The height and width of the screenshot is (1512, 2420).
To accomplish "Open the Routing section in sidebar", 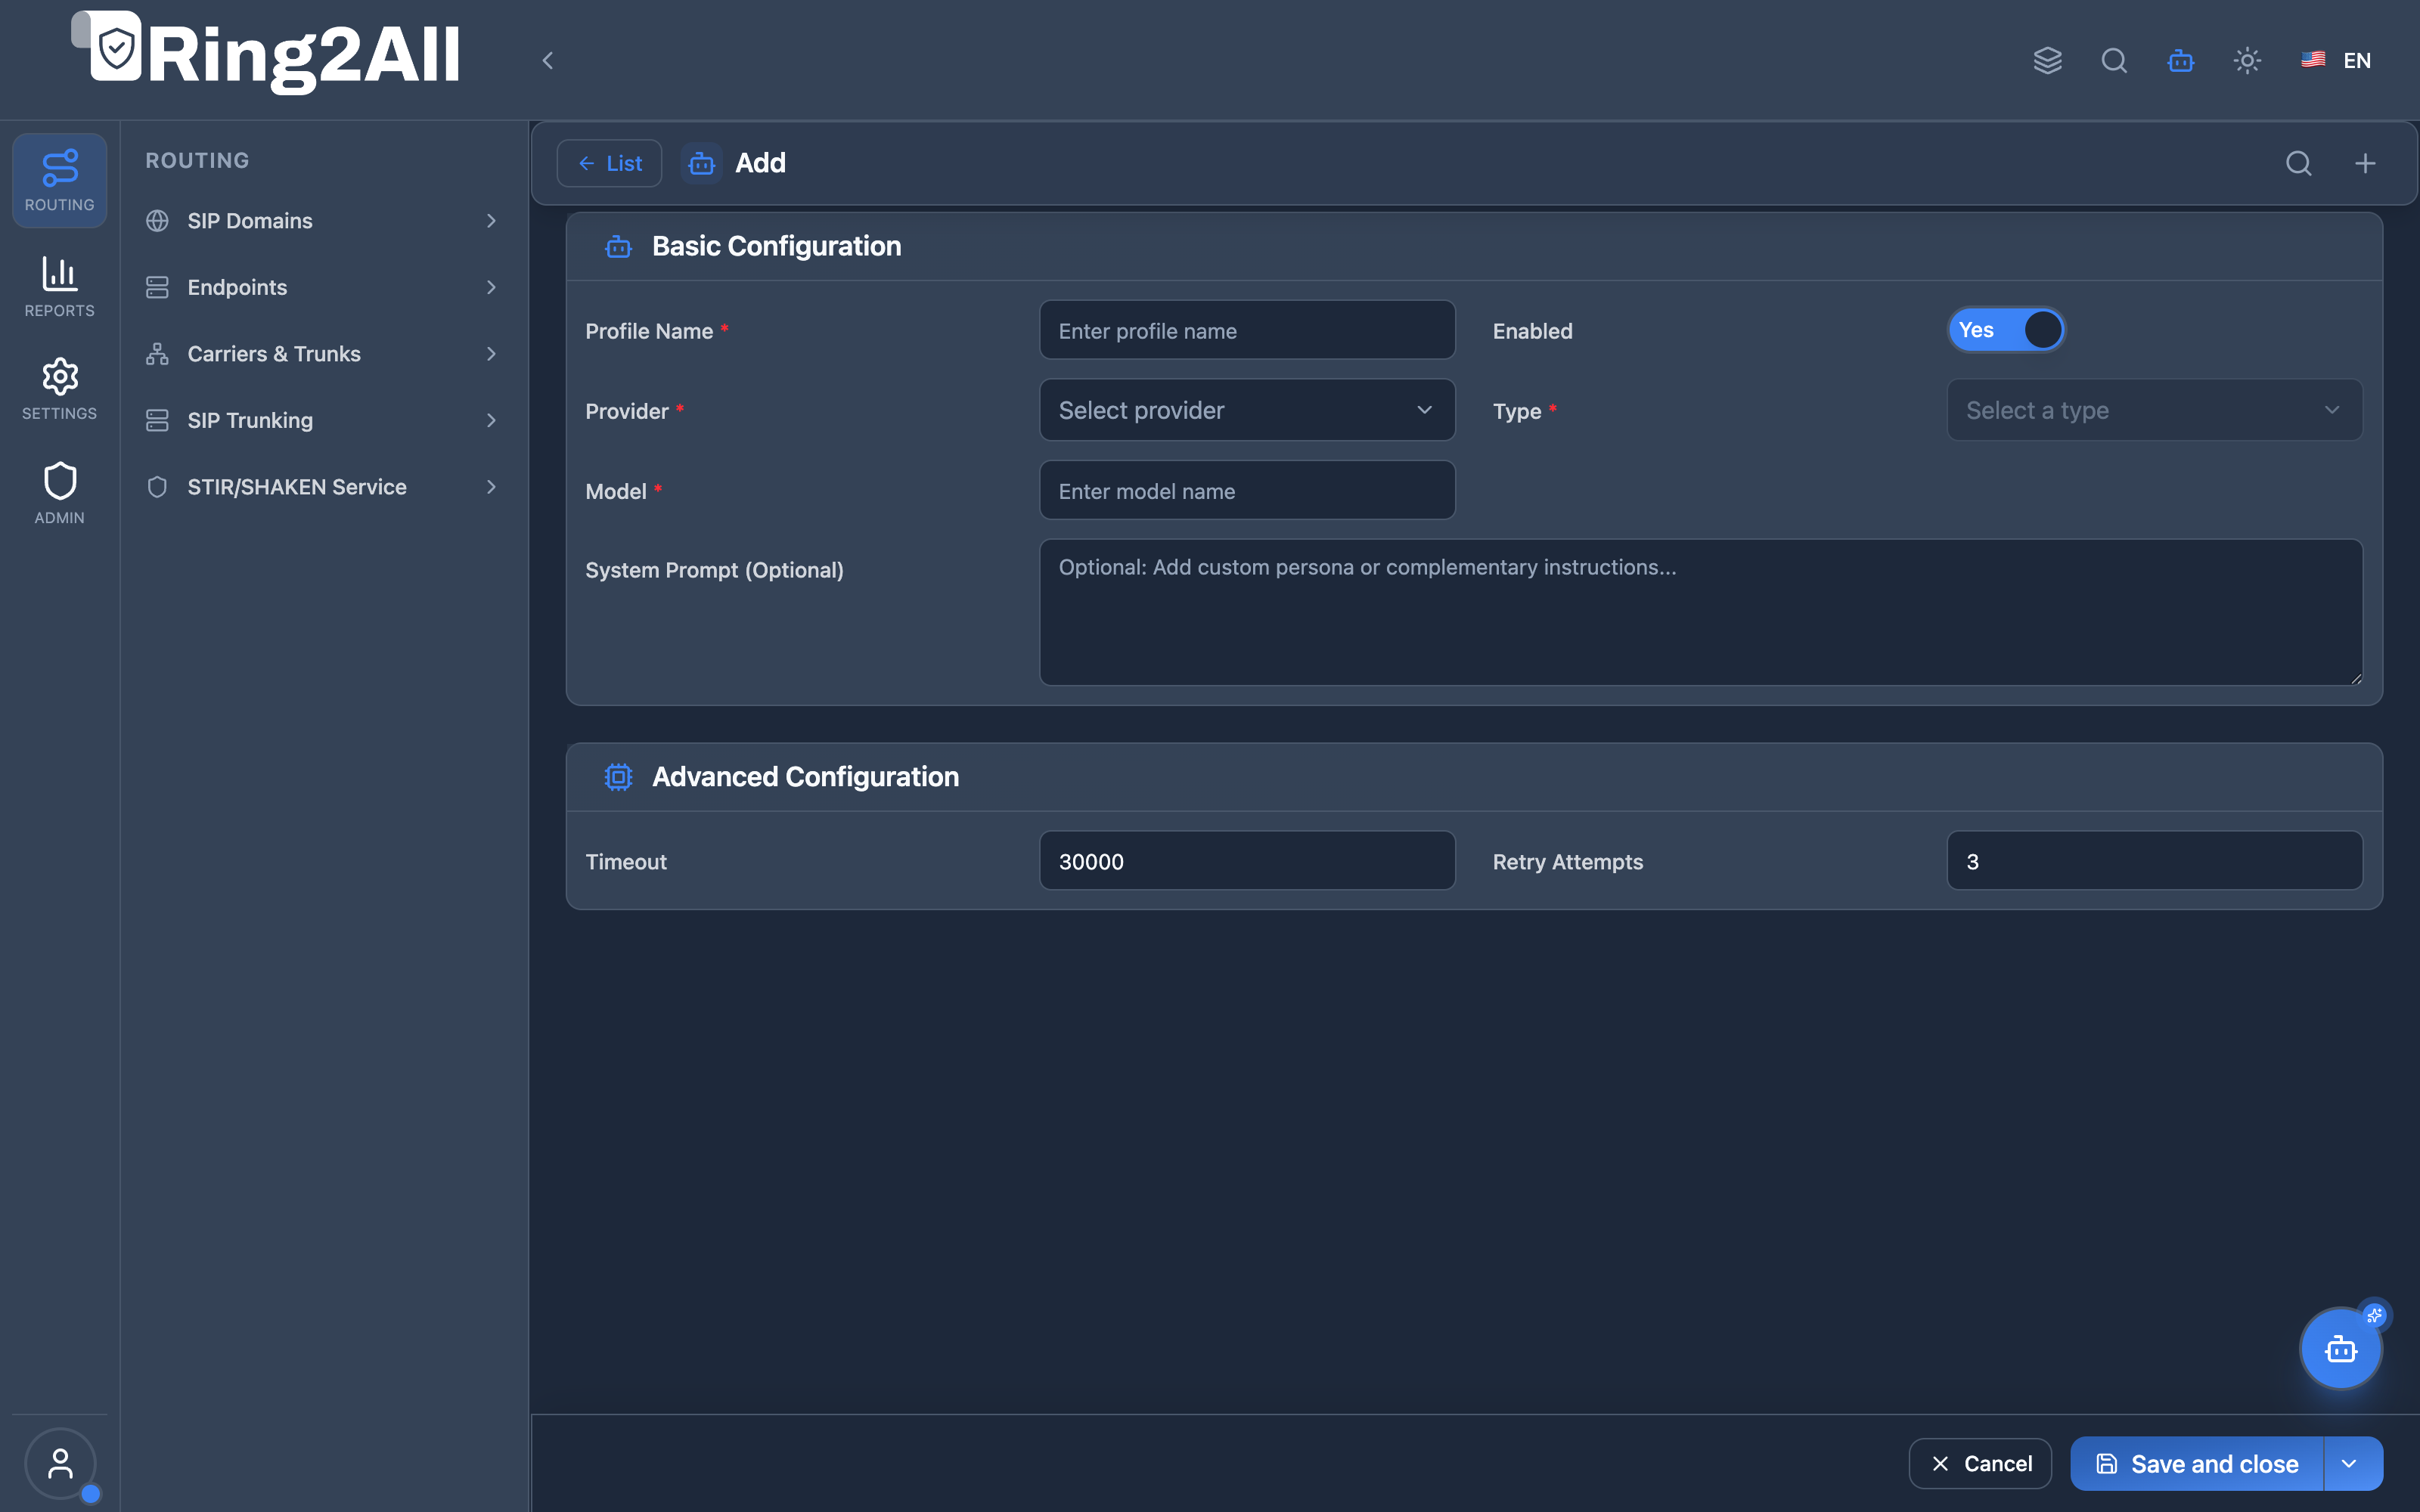I will pyautogui.click(x=59, y=180).
